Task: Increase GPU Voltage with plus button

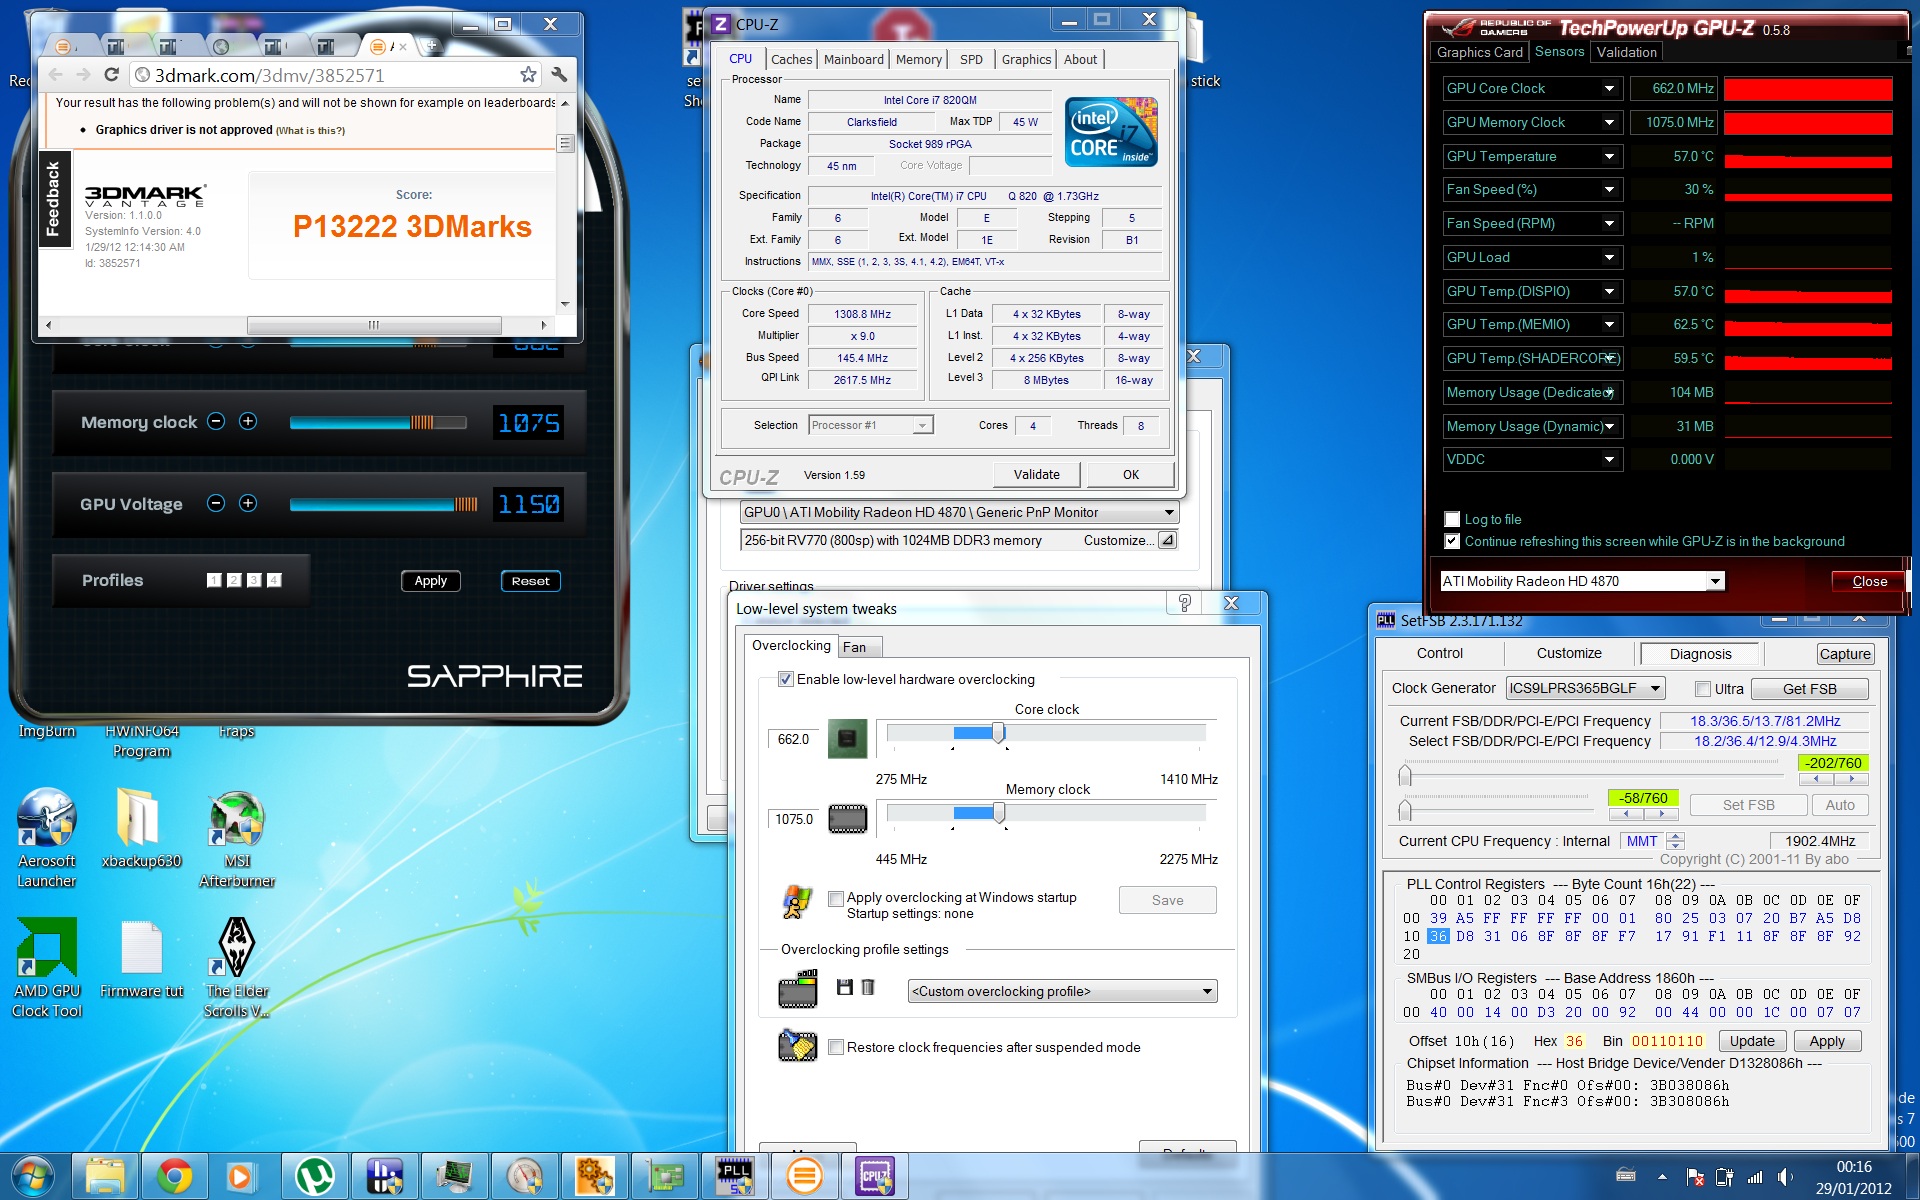Action: click(248, 503)
